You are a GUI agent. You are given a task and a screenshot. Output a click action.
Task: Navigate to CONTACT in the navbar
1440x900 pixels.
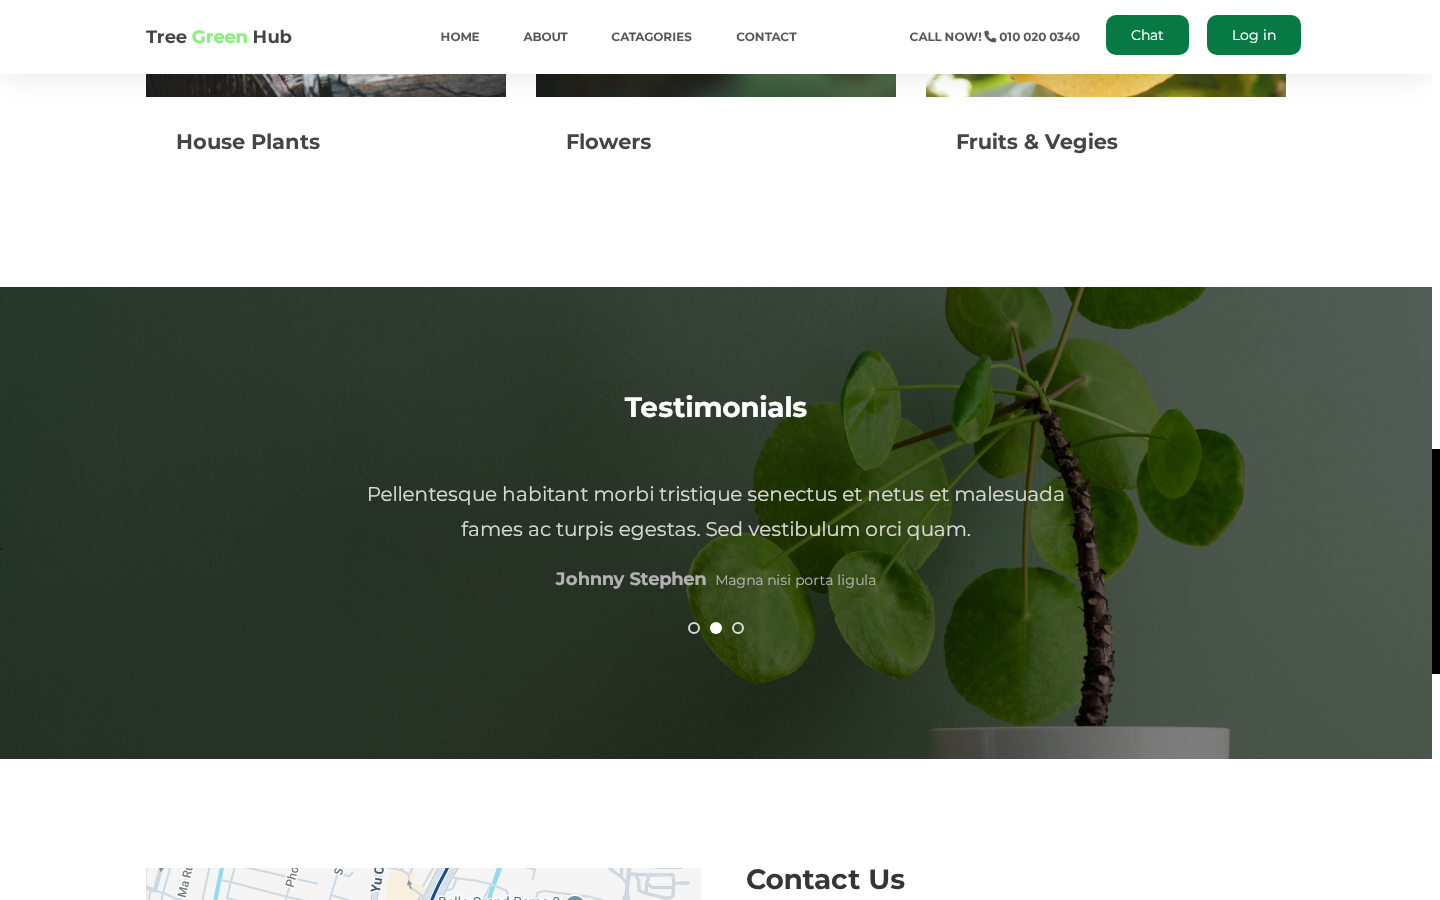click(766, 37)
